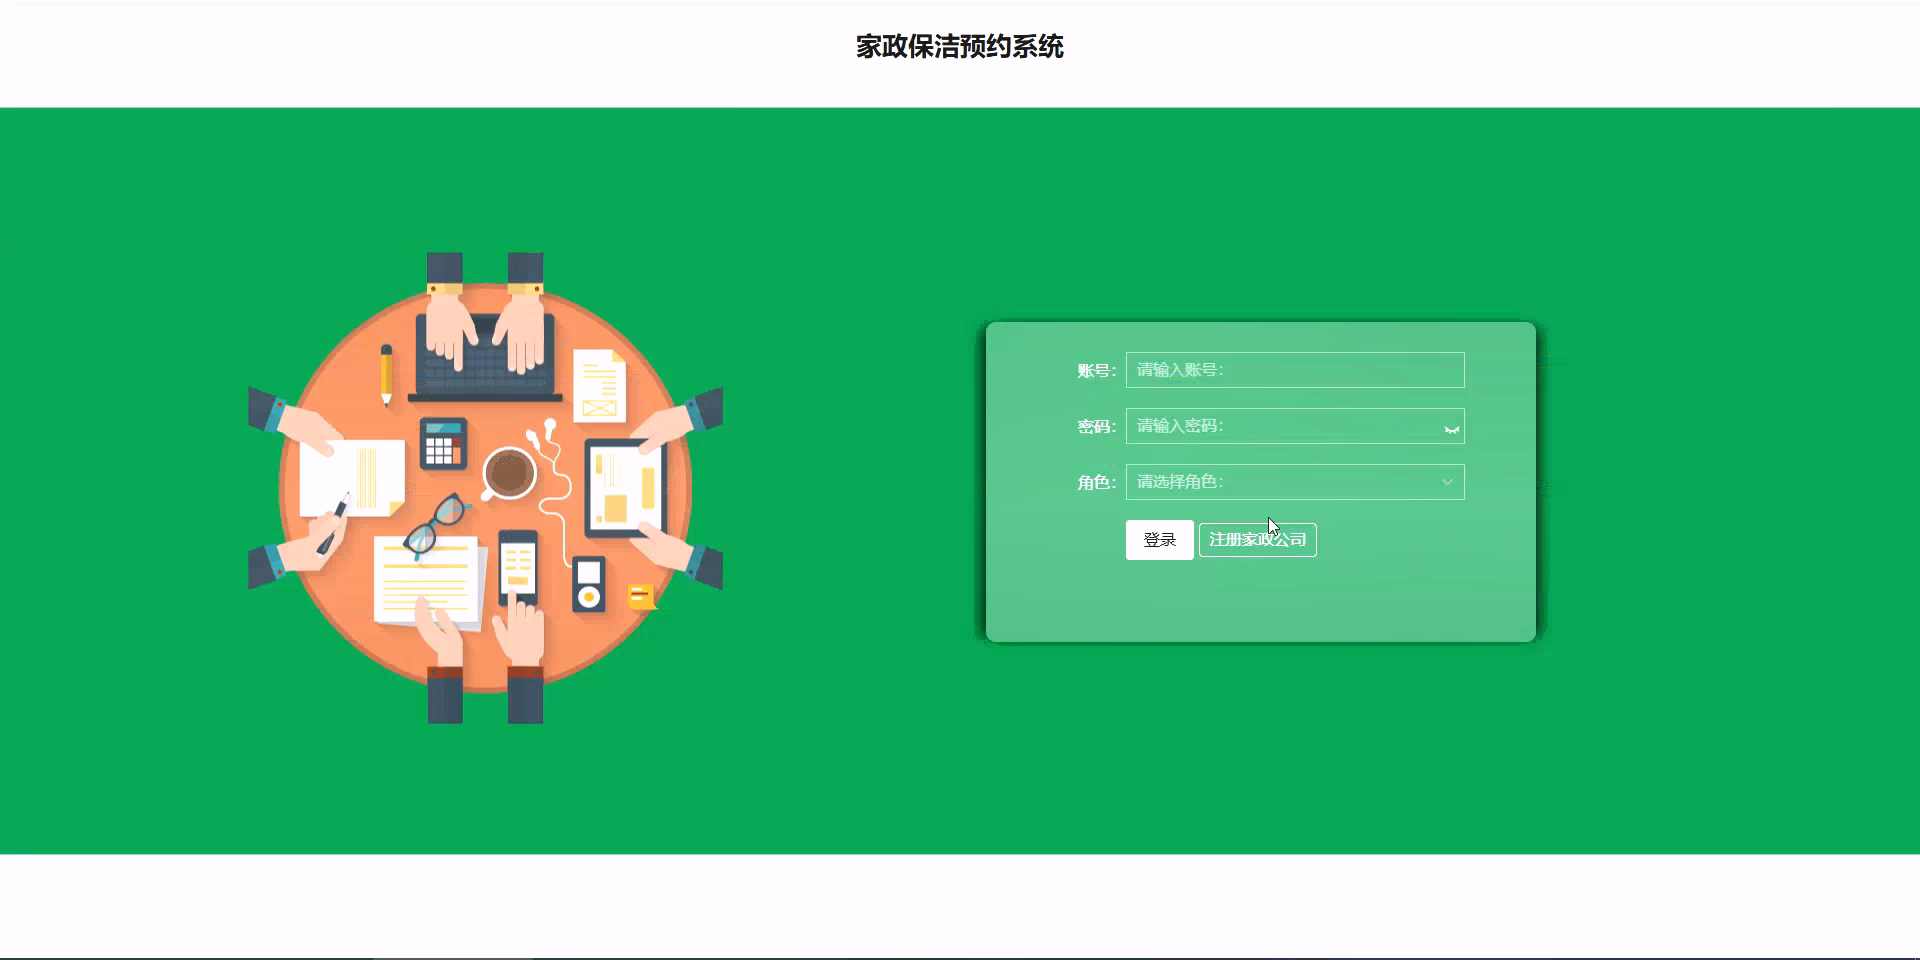Click the 家政保洁预约系统 page title

[960, 47]
